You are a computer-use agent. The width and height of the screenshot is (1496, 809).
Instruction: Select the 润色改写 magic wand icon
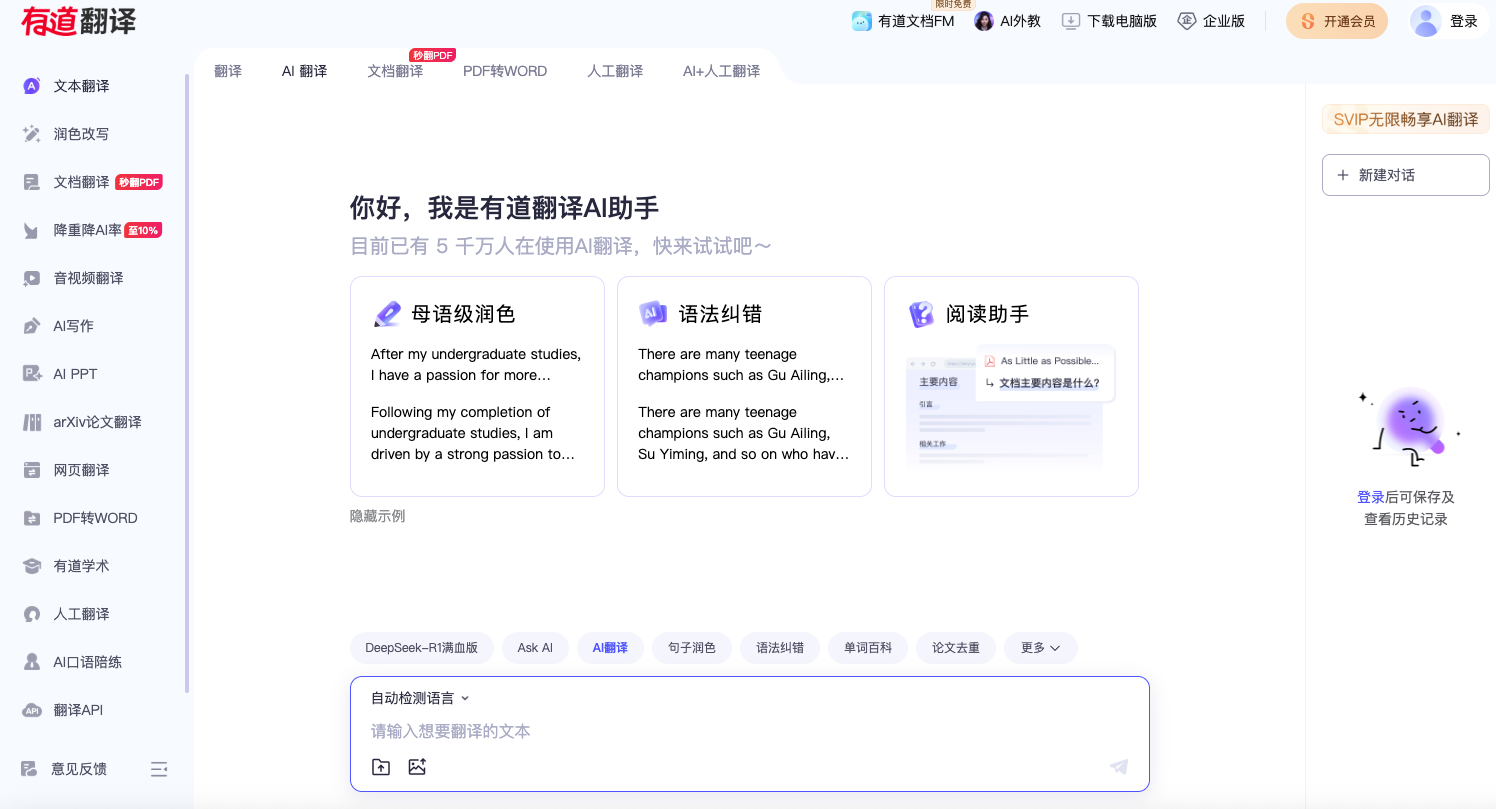(32, 134)
